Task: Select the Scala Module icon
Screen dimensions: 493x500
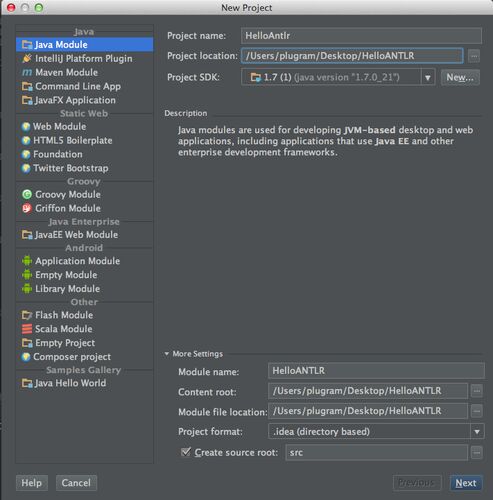Action: click(x=27, y=329)
